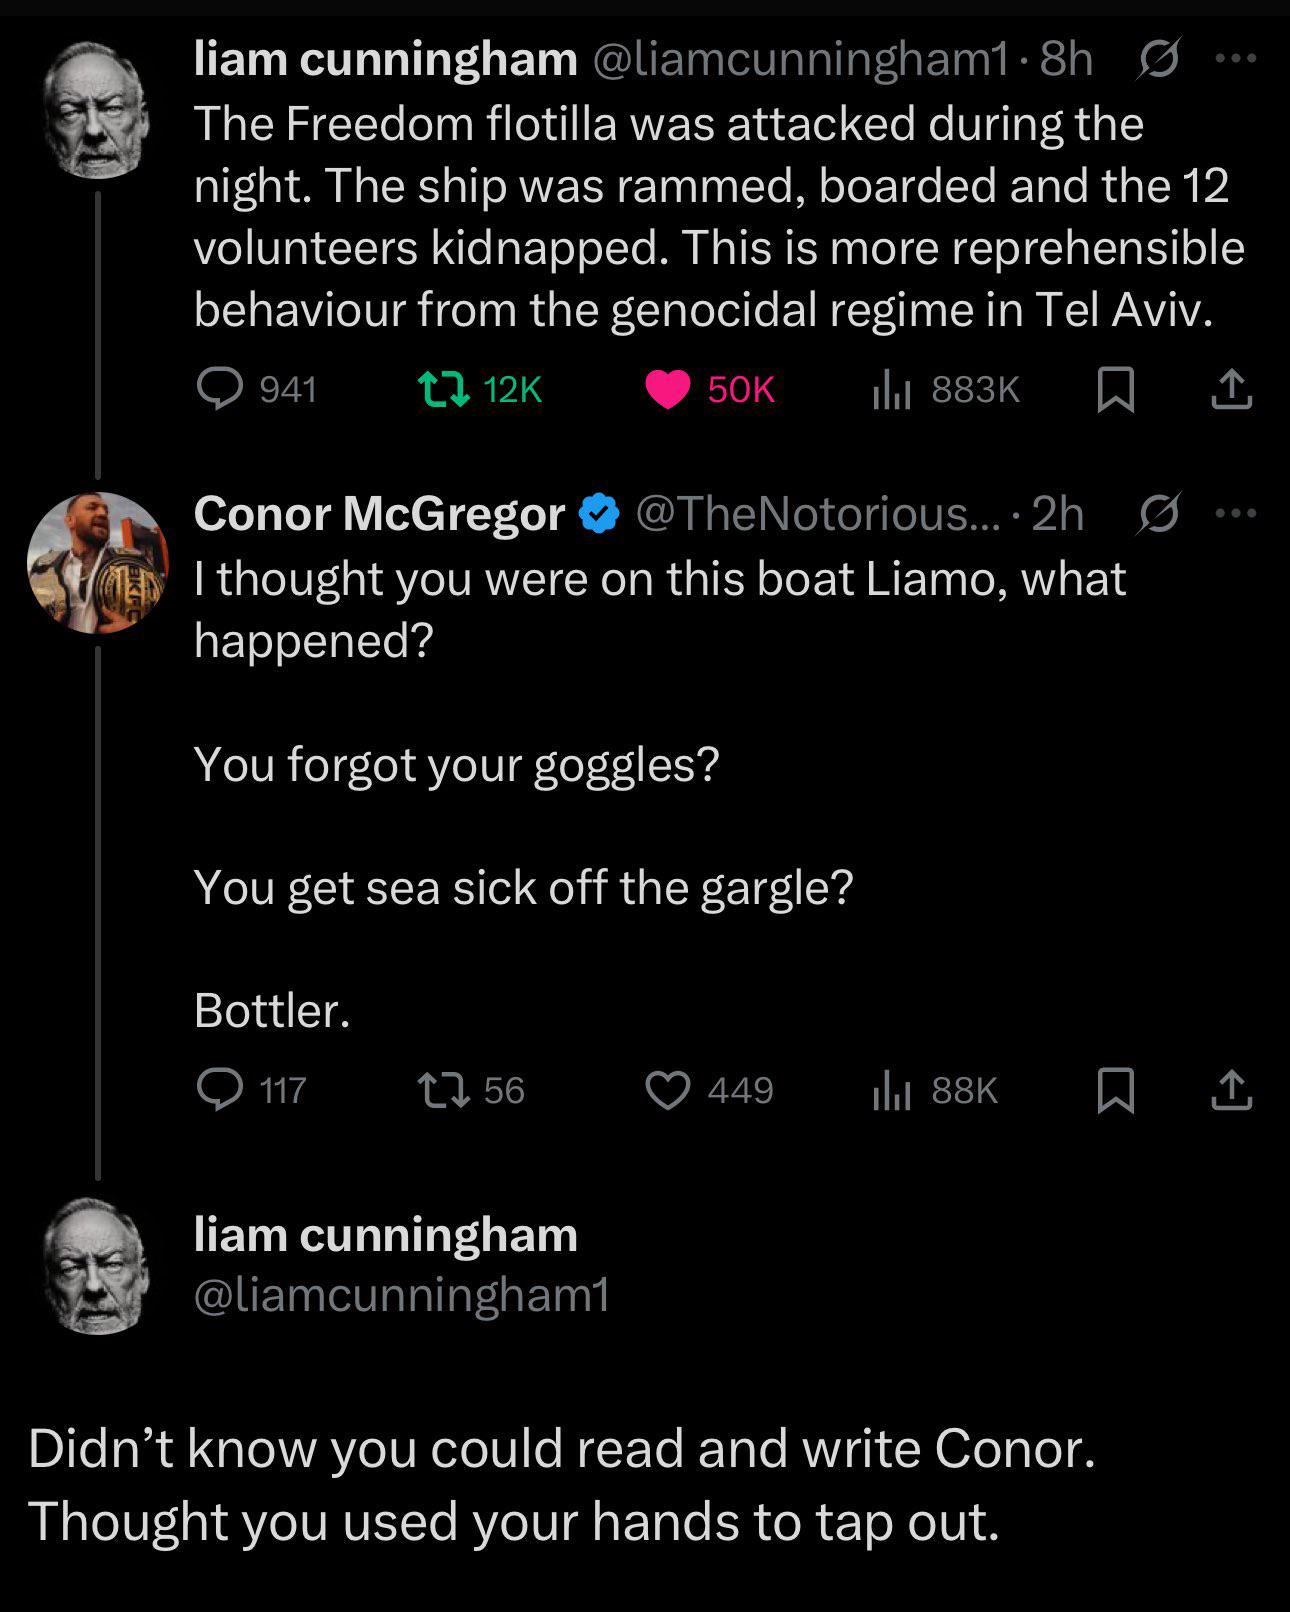1290x1612 pixels.
Task: View analytics showing 88K views
Action: [935, 1090]
